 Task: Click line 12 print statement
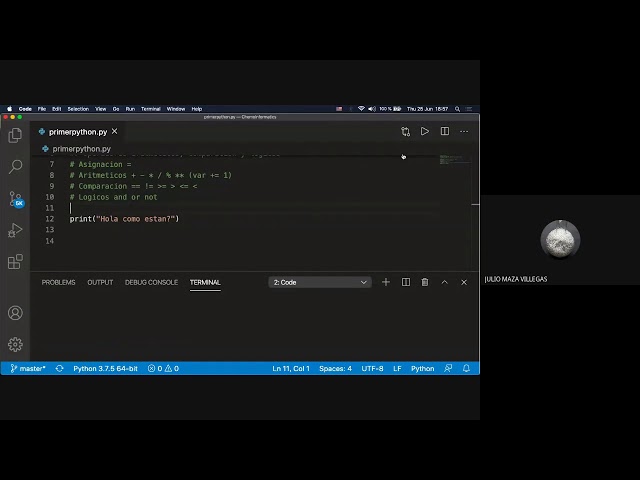pos(124,219)
